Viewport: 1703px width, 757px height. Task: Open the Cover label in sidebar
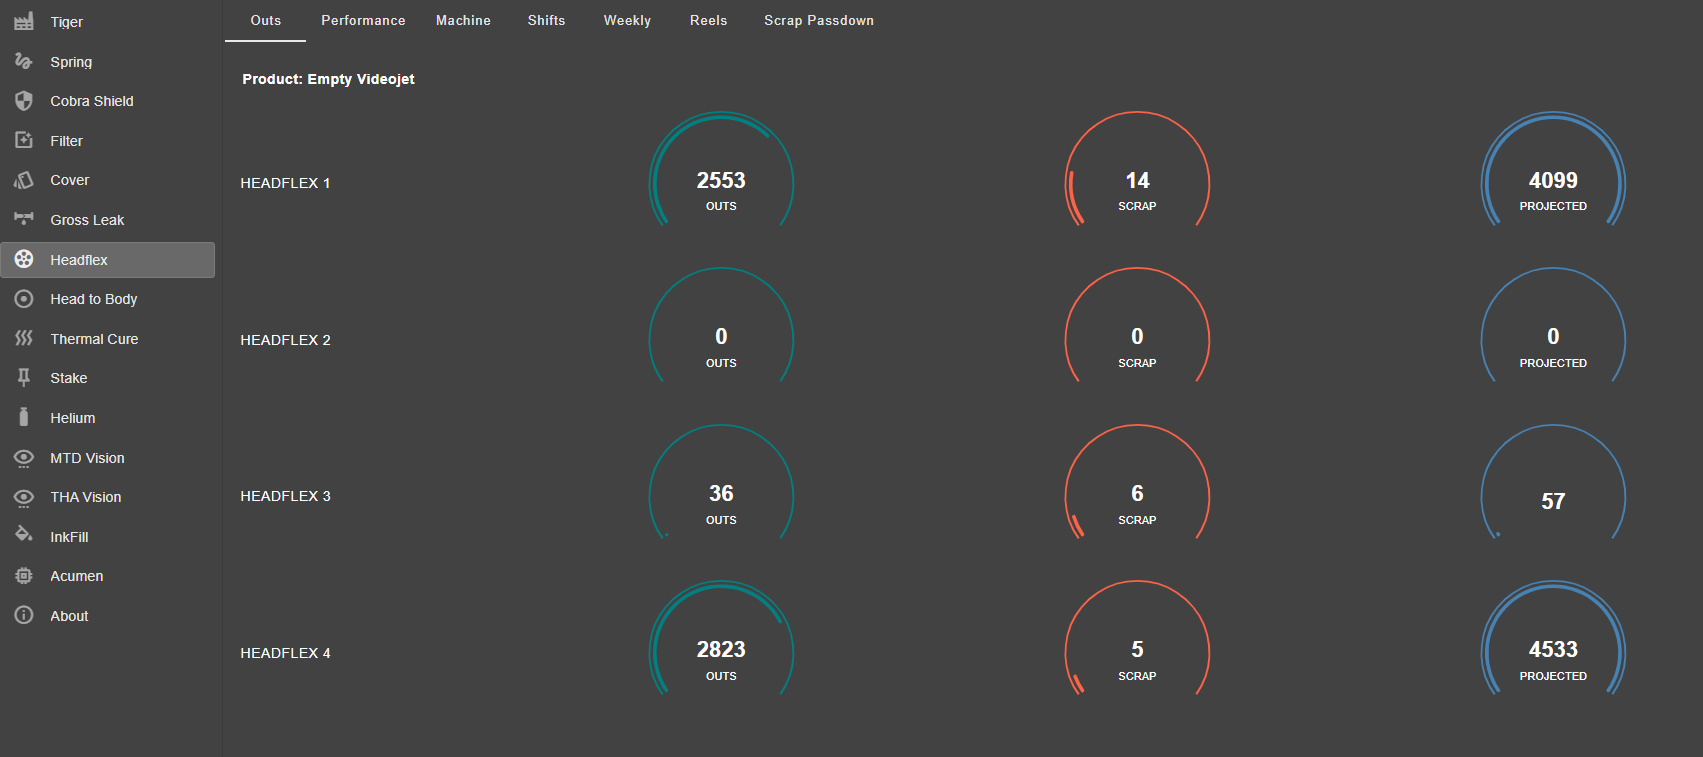[70, 180]
